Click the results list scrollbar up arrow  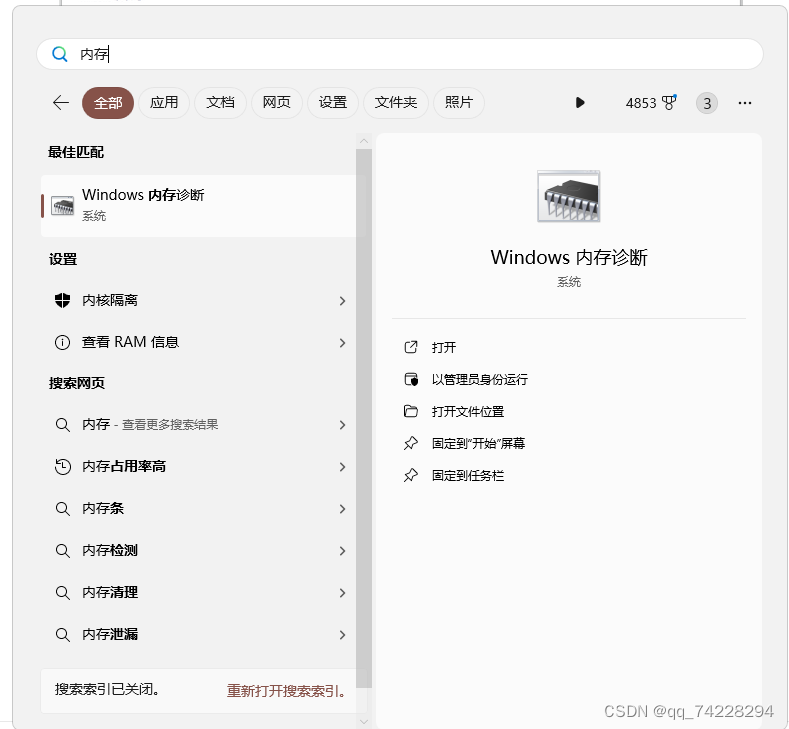click(364, 141)
